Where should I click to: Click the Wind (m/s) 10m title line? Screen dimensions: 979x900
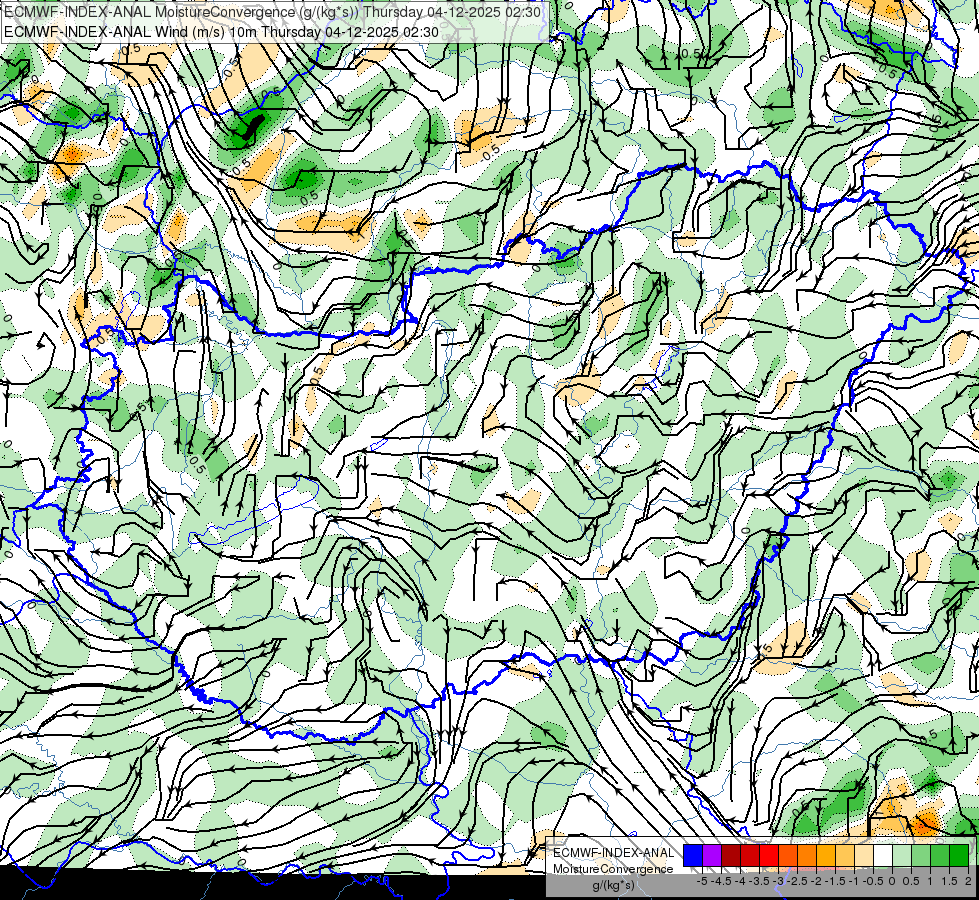[x=221, y=32]
